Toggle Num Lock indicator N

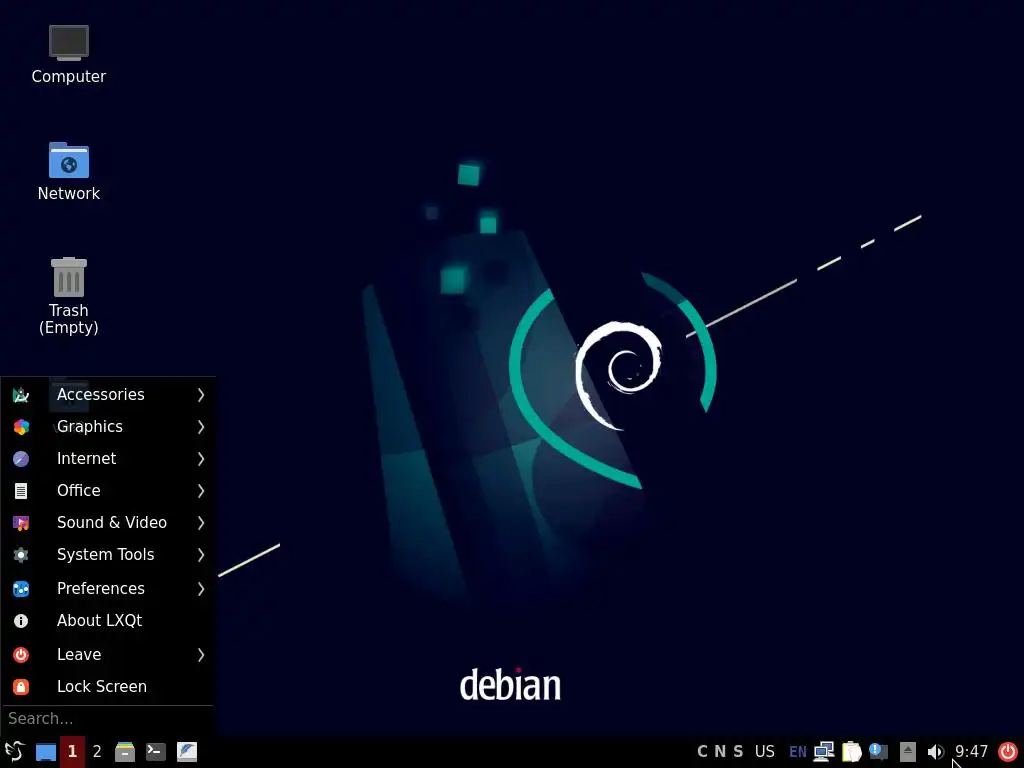point(720,752)
